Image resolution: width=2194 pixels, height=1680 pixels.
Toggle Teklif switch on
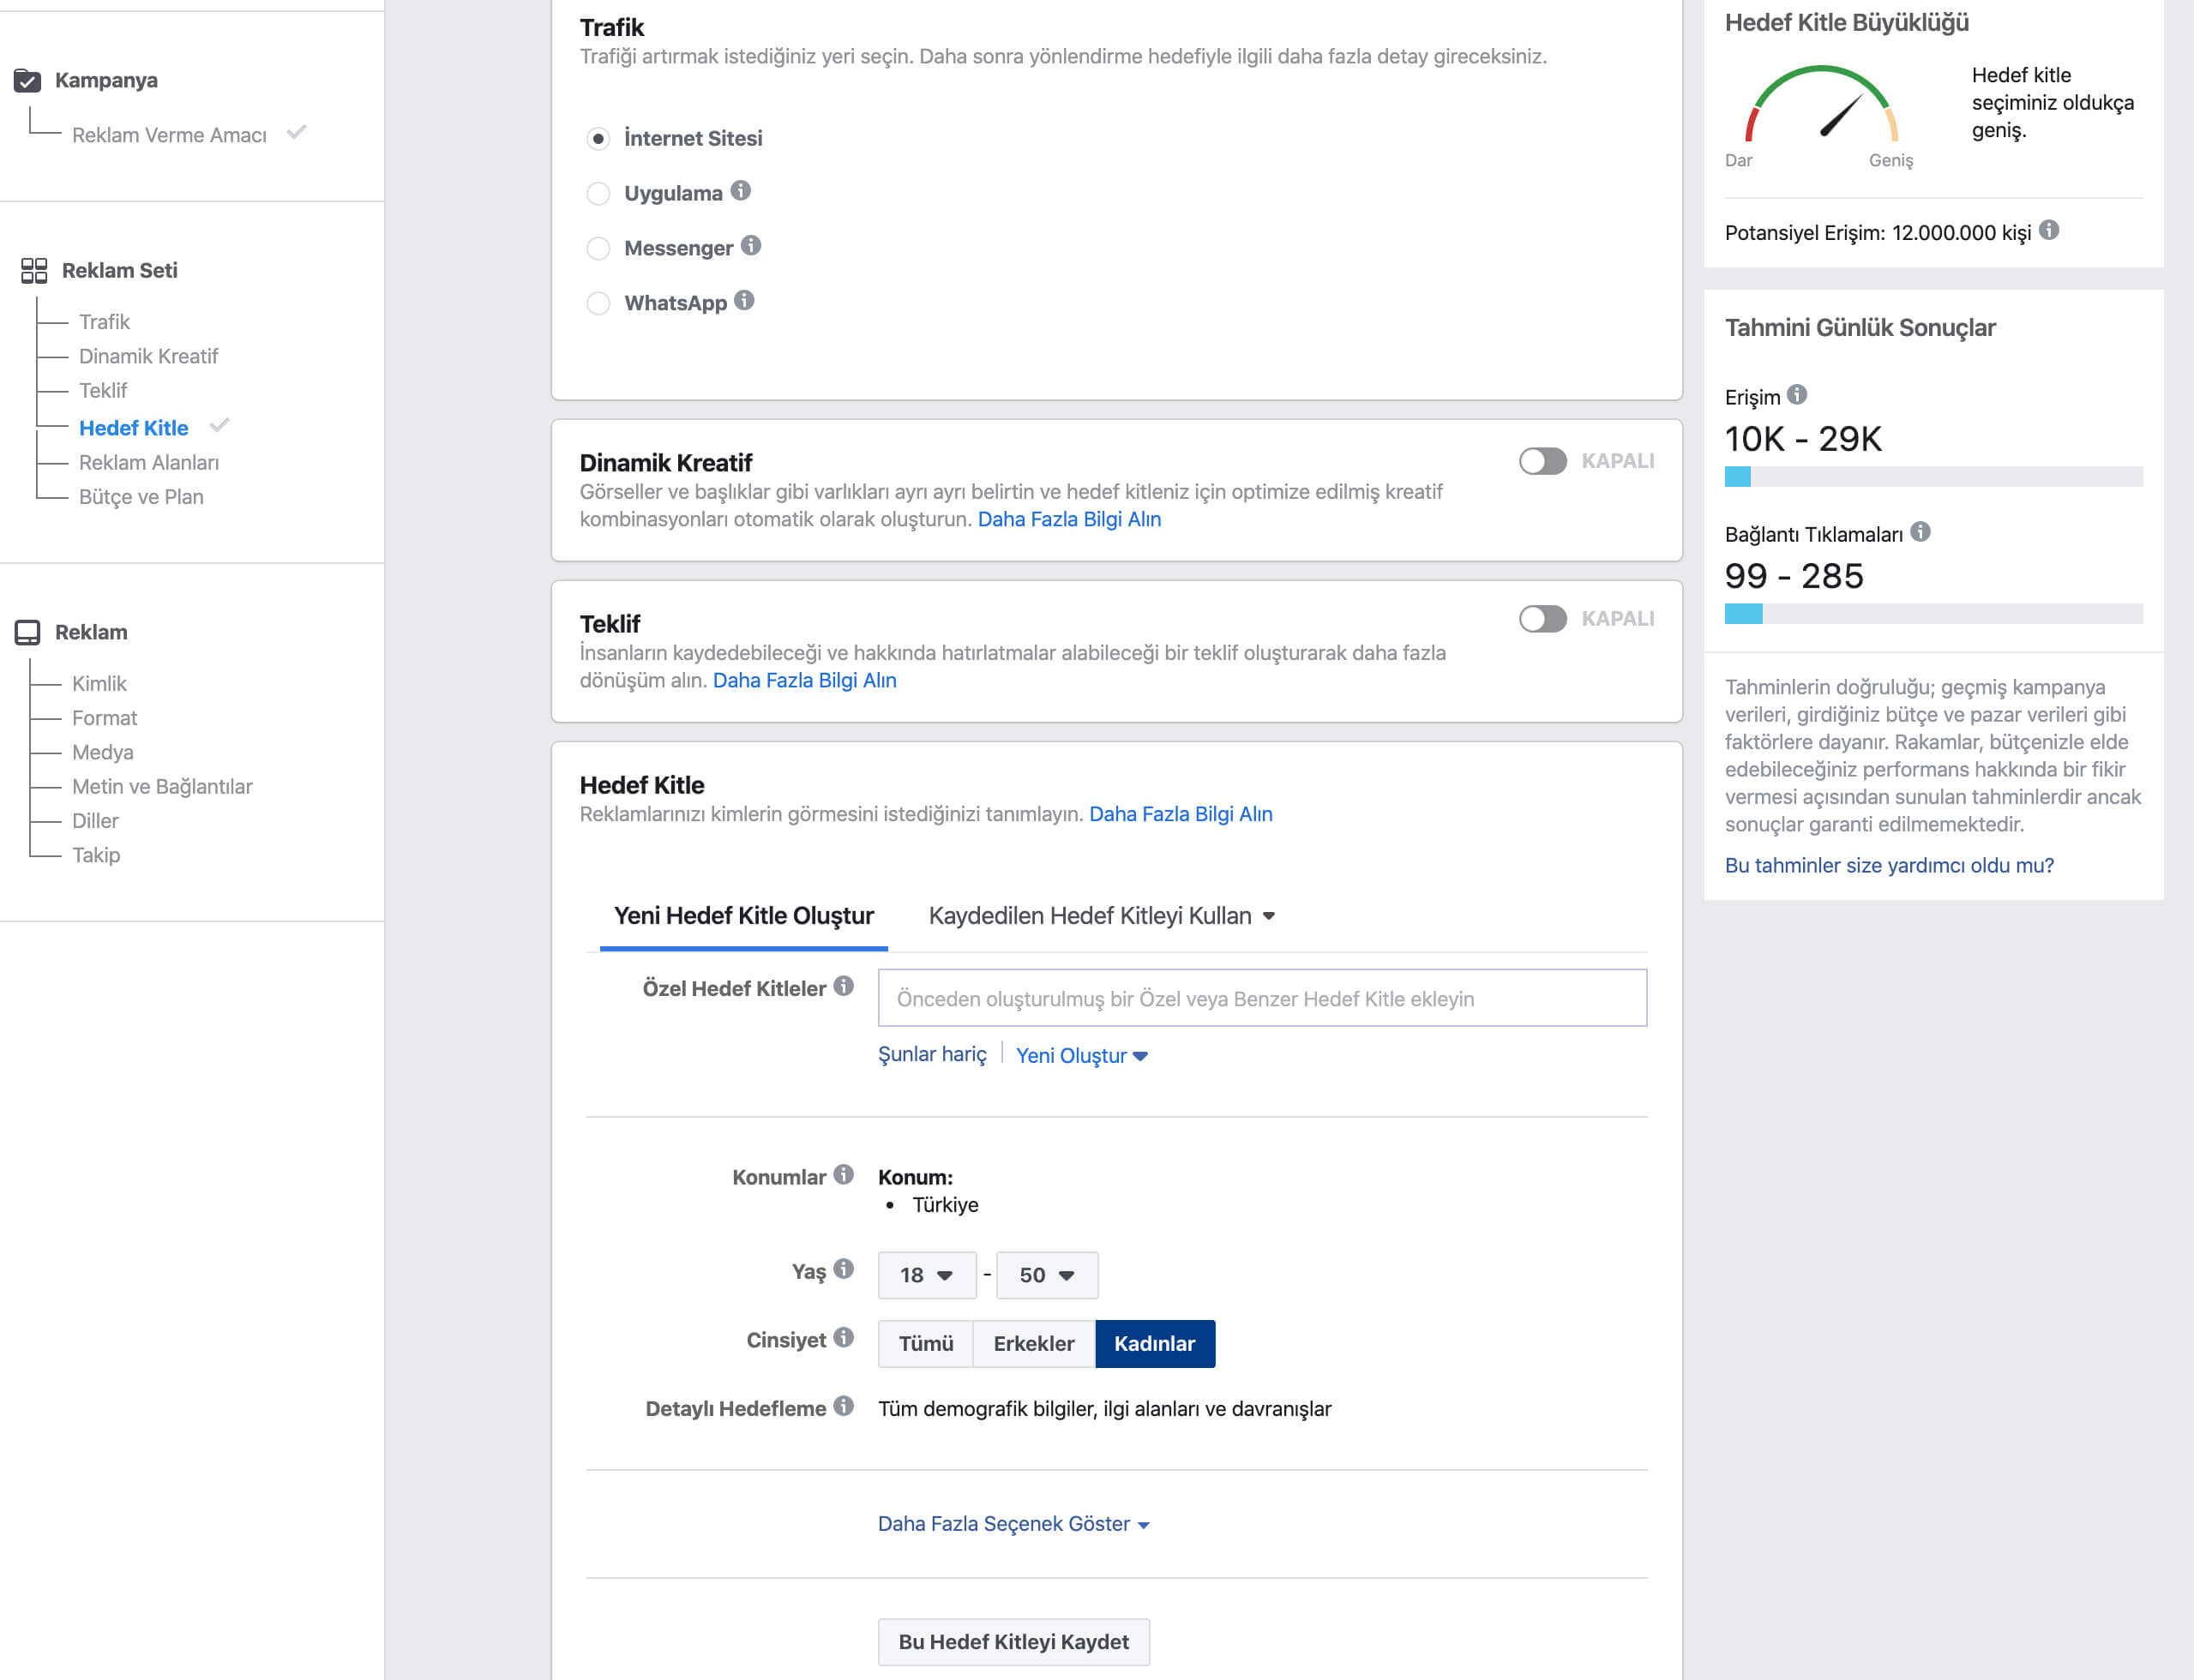tap(1542, 619)
